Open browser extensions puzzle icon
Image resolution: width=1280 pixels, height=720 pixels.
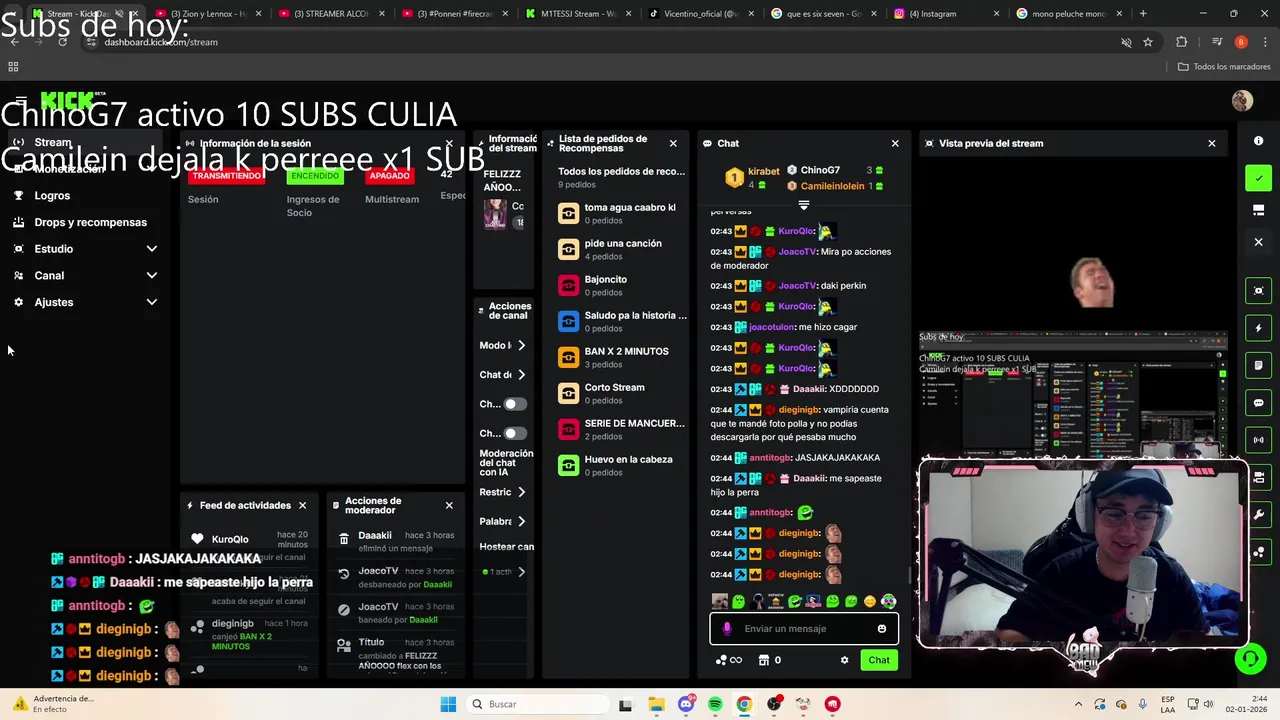pyautogui.click(x=1182, y=42)
